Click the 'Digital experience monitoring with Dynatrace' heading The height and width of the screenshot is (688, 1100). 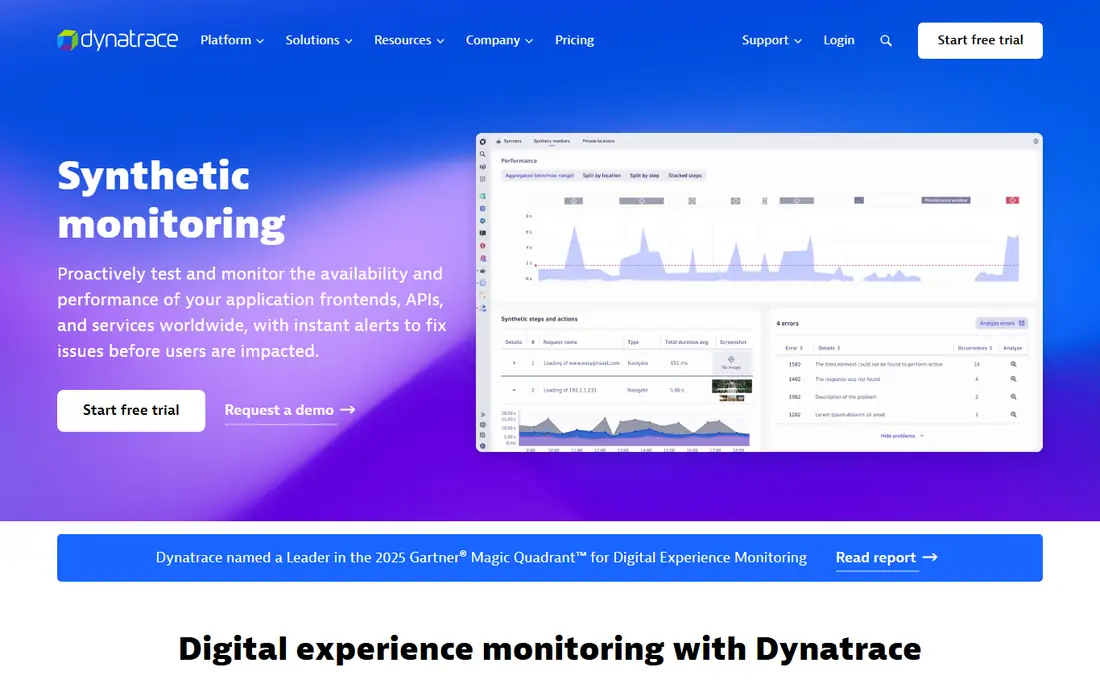pyautogui.click(x=550, y=648)
